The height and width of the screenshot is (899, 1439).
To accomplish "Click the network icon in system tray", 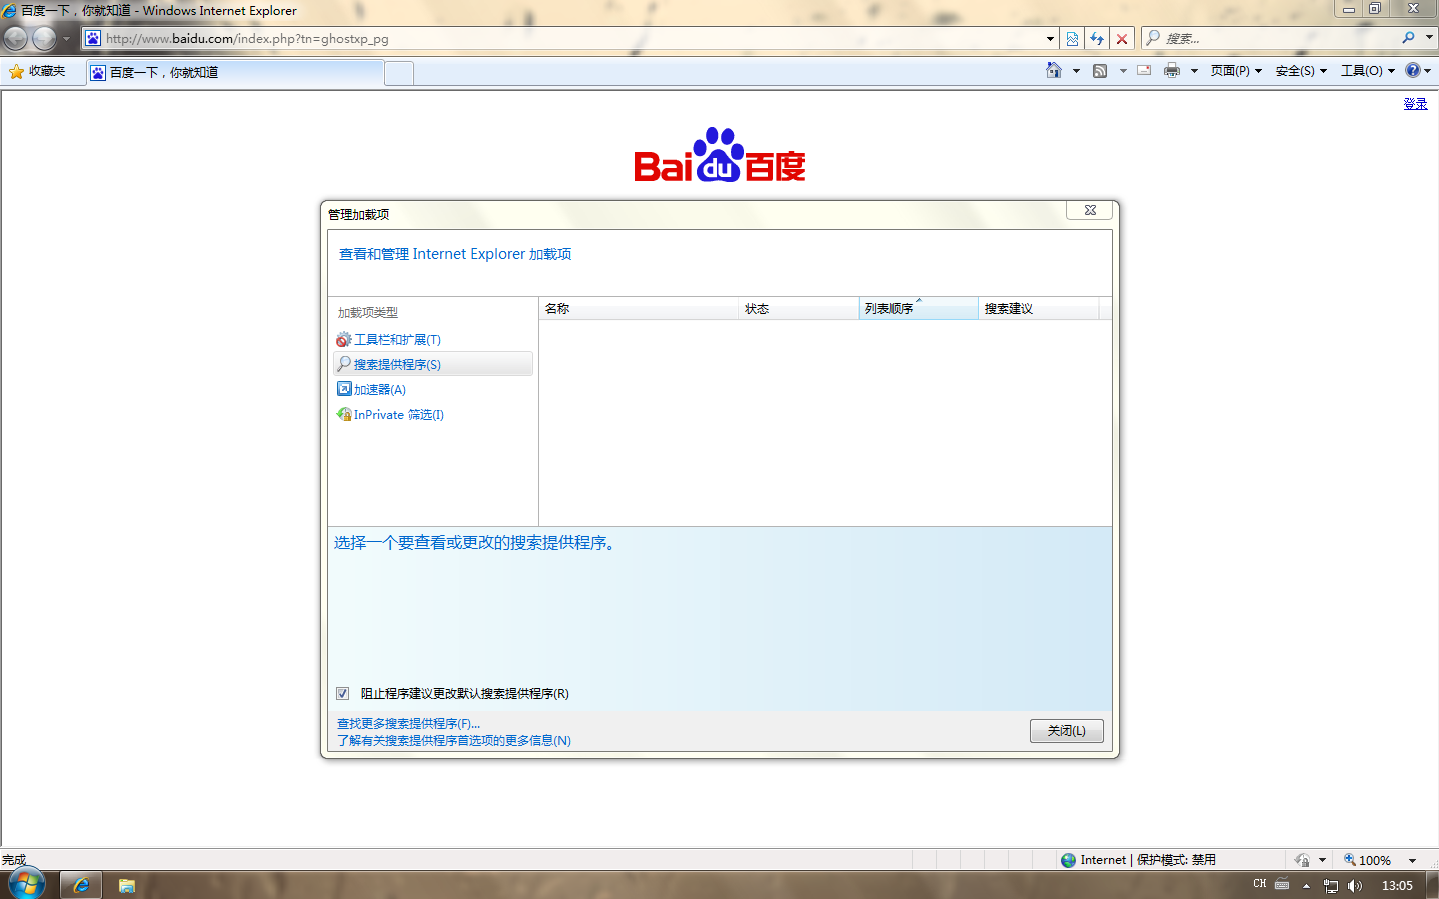I will [1331, 886].
